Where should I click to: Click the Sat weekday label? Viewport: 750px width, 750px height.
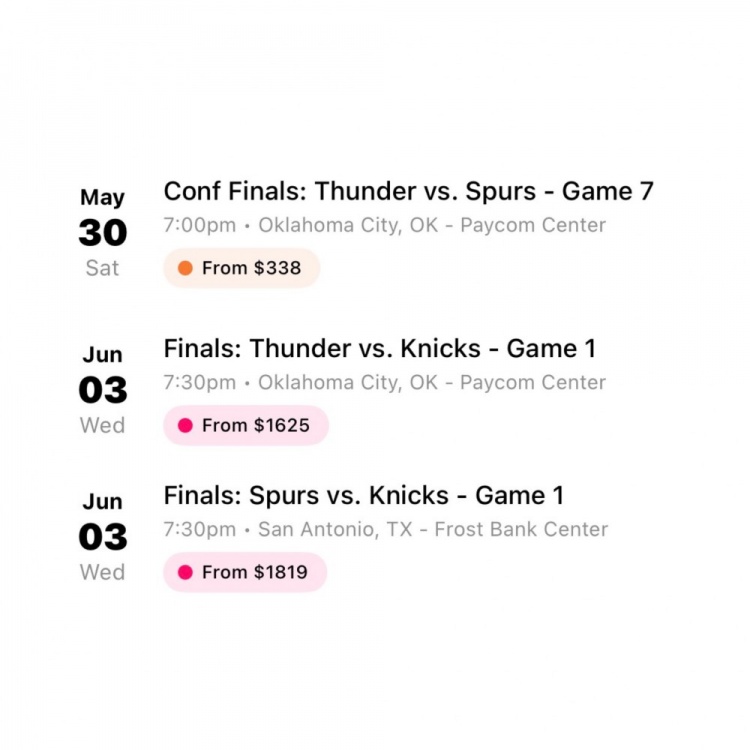tap(102, 268)
